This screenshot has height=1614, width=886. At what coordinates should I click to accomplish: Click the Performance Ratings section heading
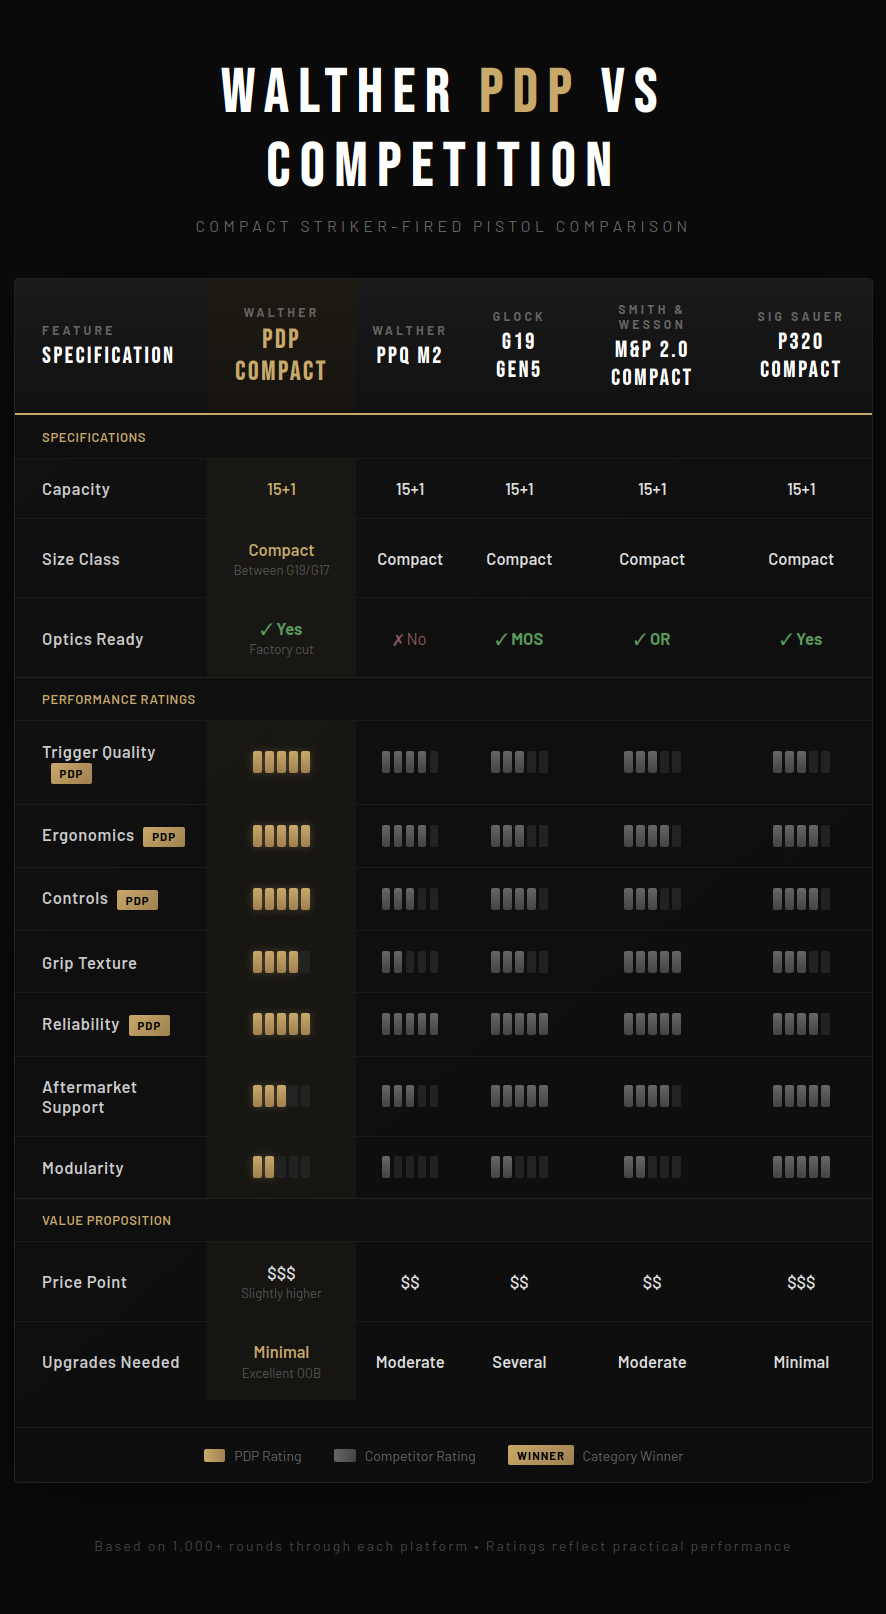119,699
